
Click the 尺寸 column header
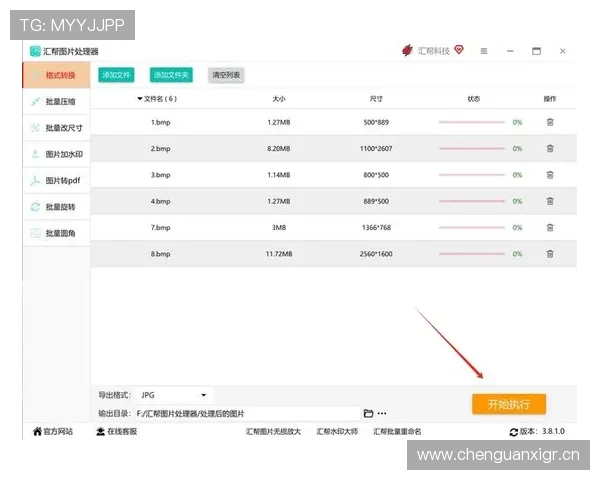point(376,99)
